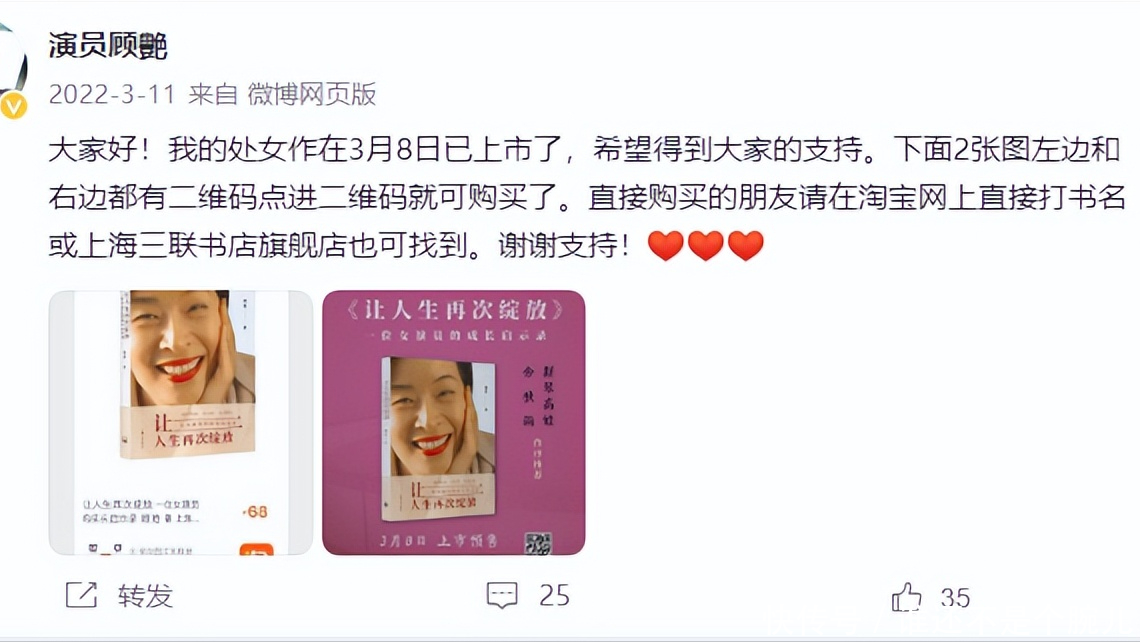1140x642 pixels.
Task: Click the first red heart emoji
Action: 665,245
